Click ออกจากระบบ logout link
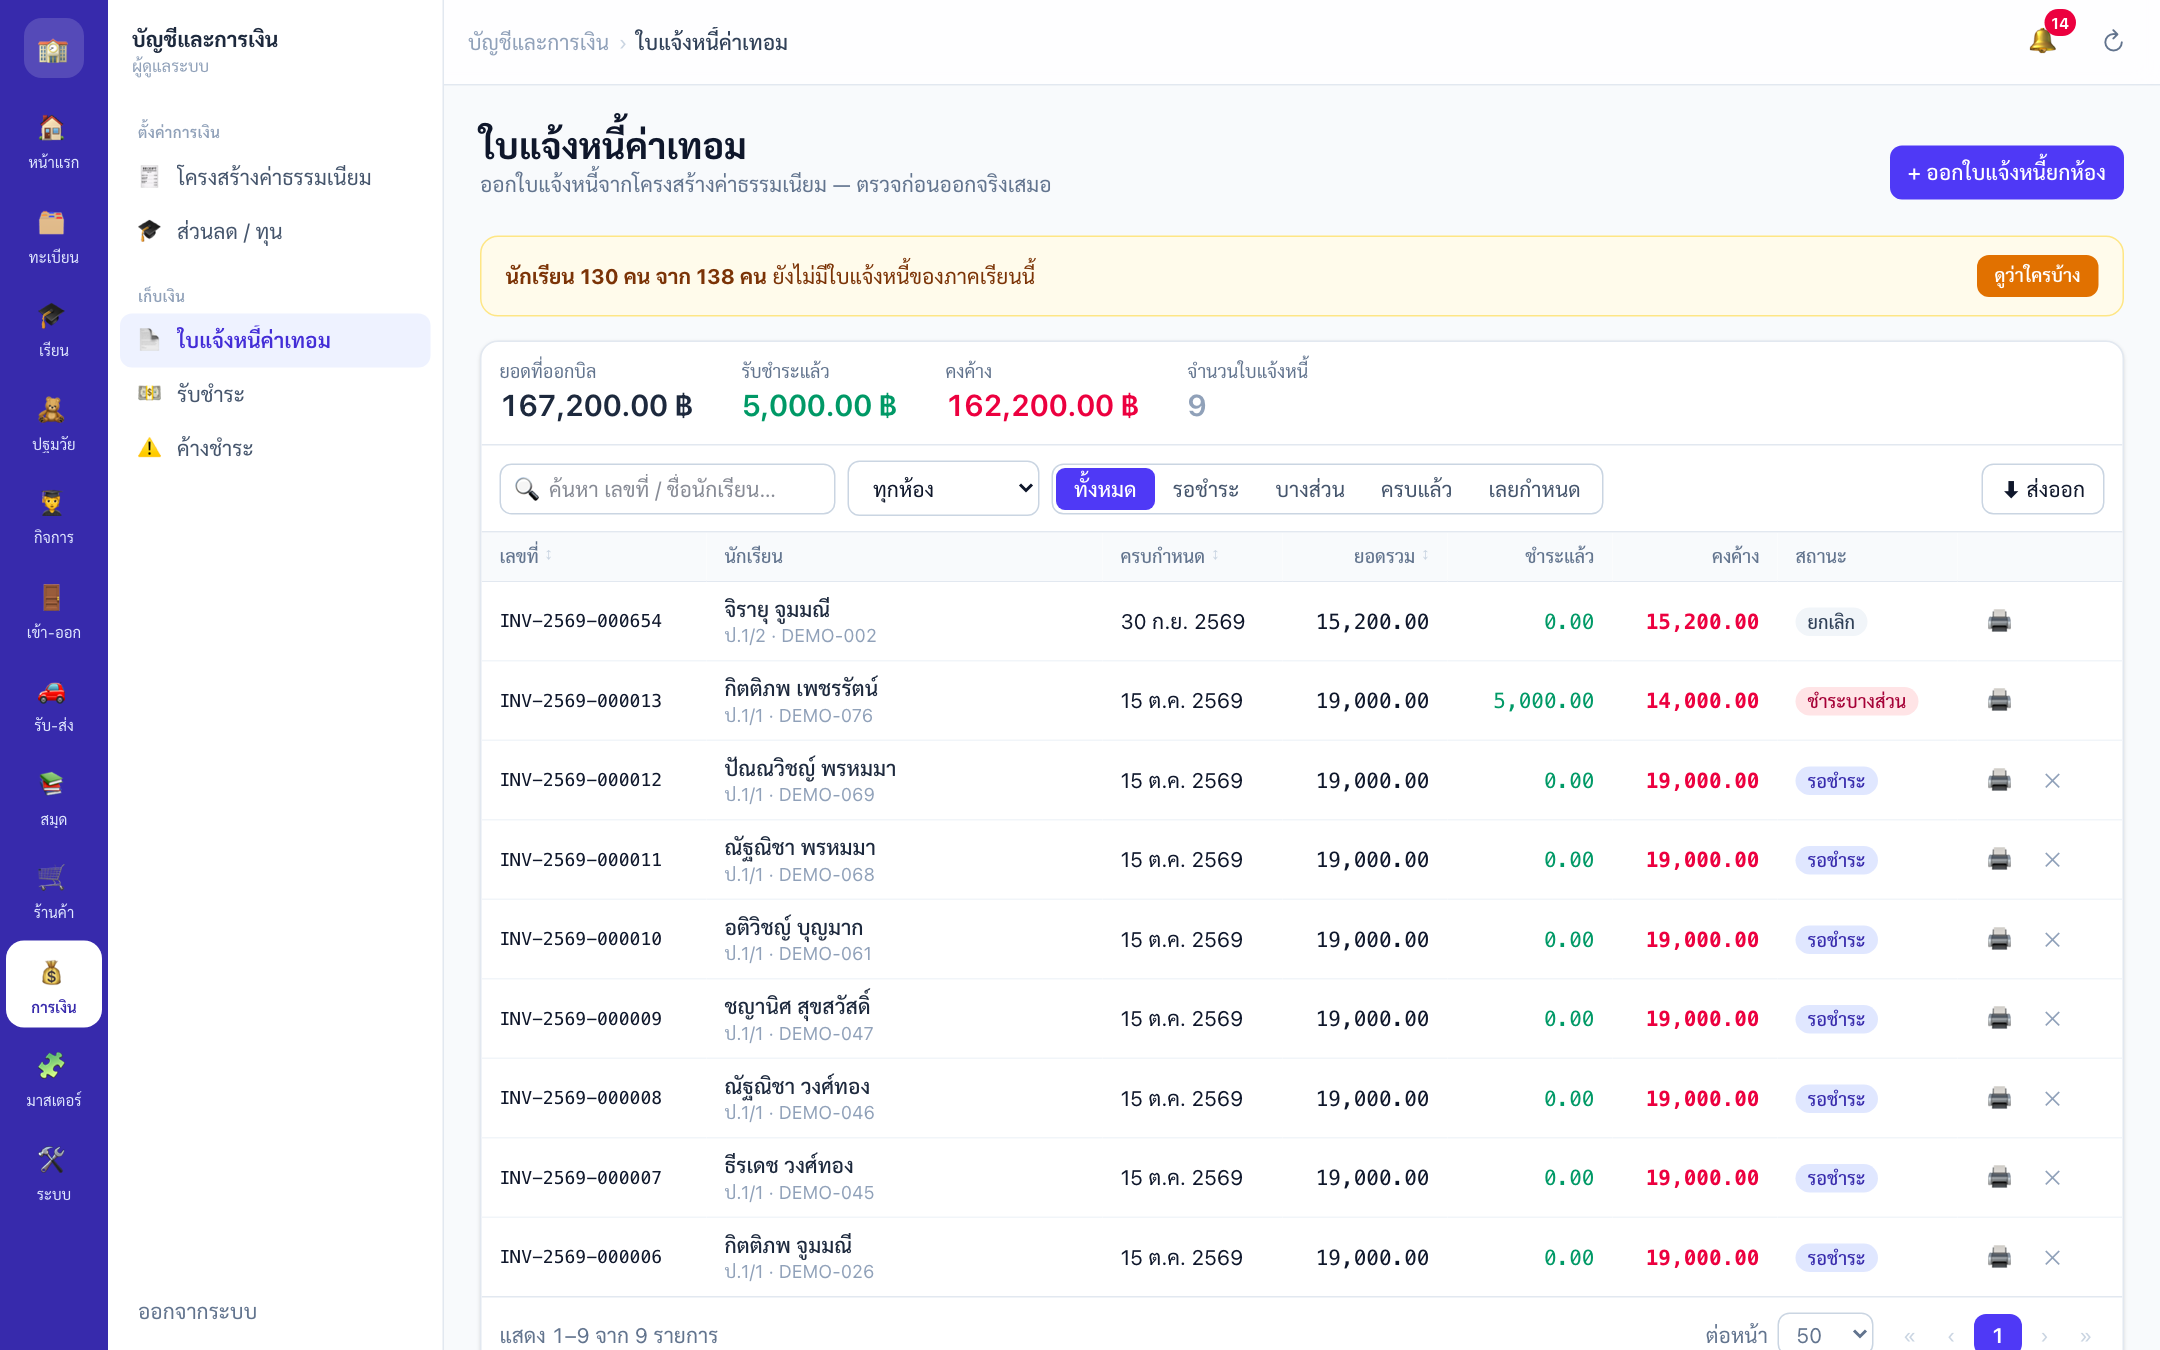The width and height of the screenshot is (2160, 1350). [x=198, y=1311]
